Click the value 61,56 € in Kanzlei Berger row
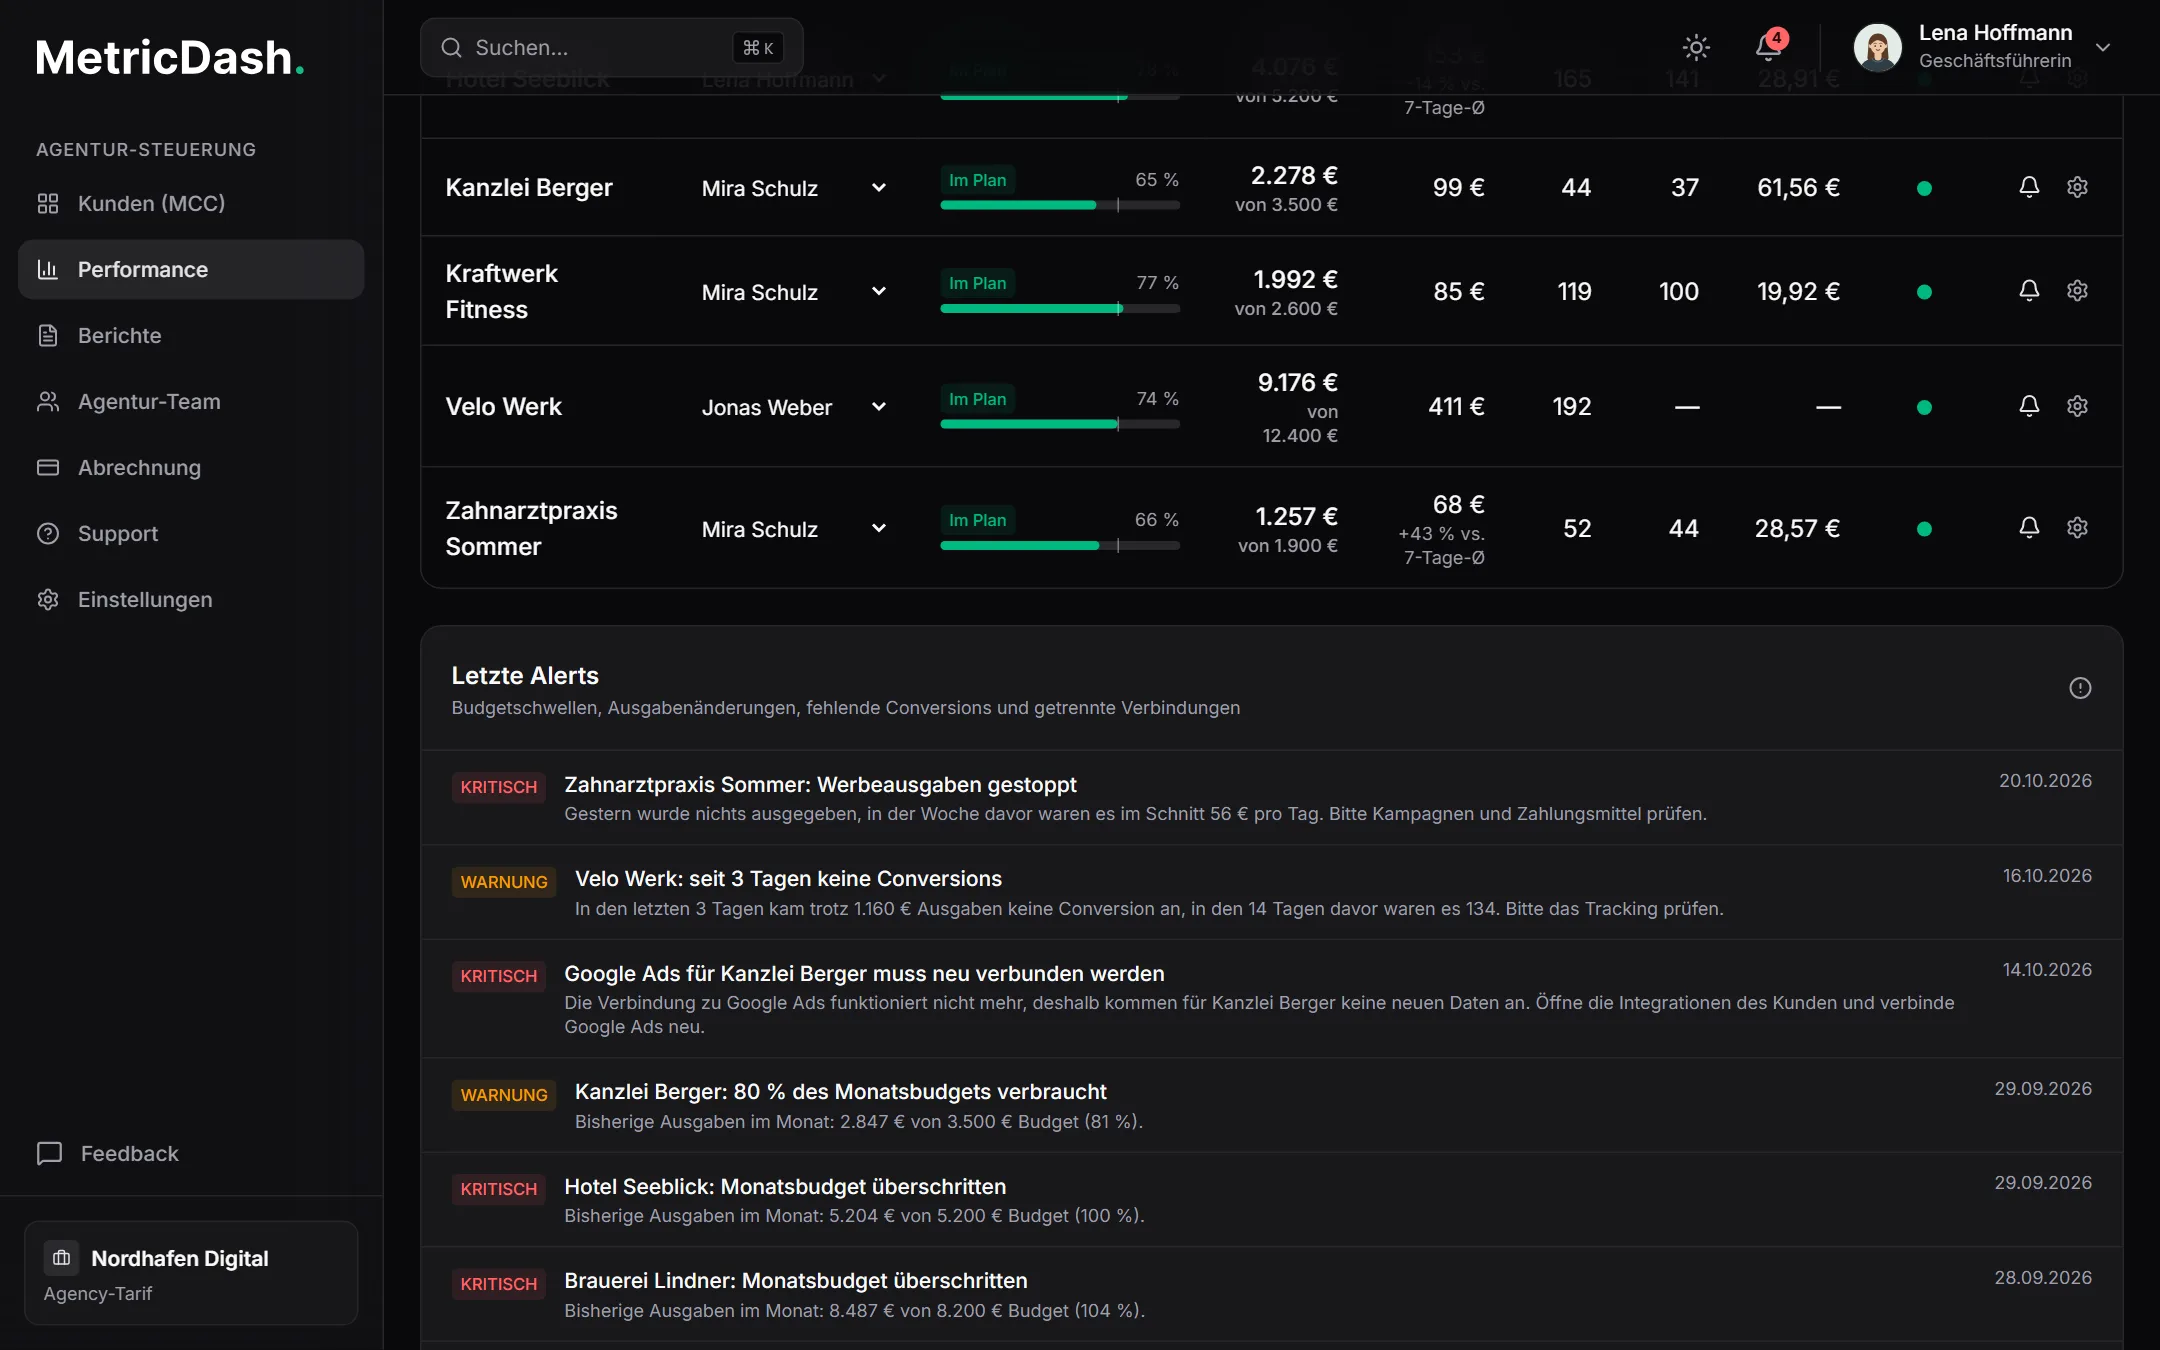This screenshot has width=2160, height=1350. pyautogui.click(x=1798, y=188)
